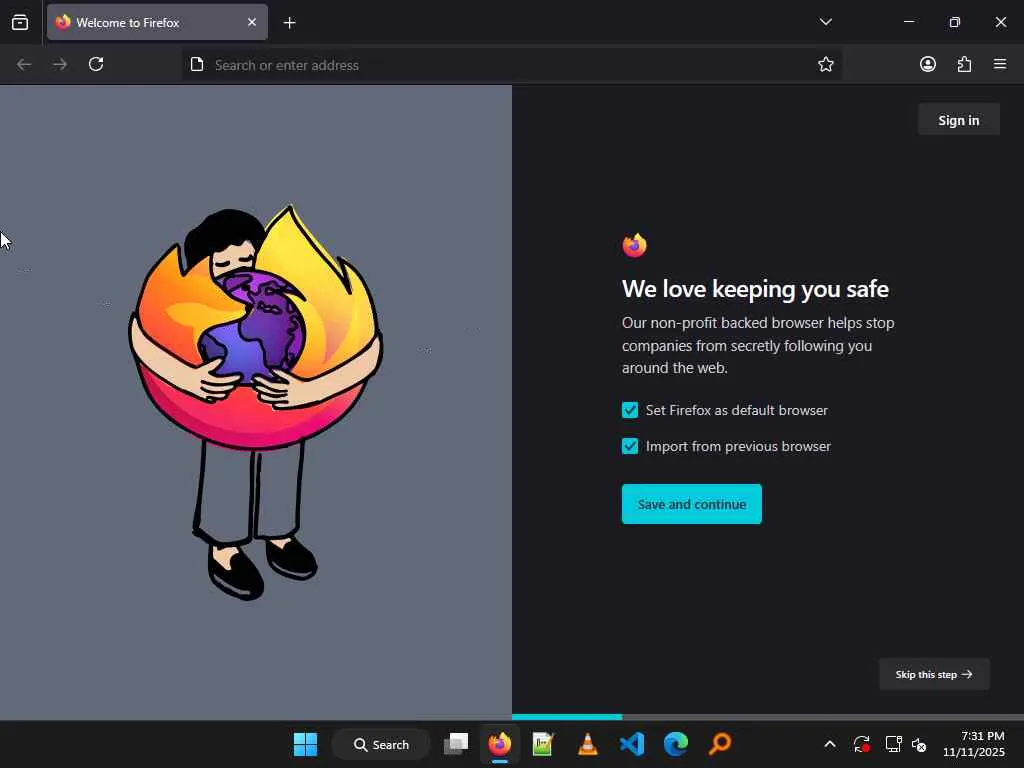Click the sync status tray icon
Screen dimensions: 1024x768
[861, 744]
